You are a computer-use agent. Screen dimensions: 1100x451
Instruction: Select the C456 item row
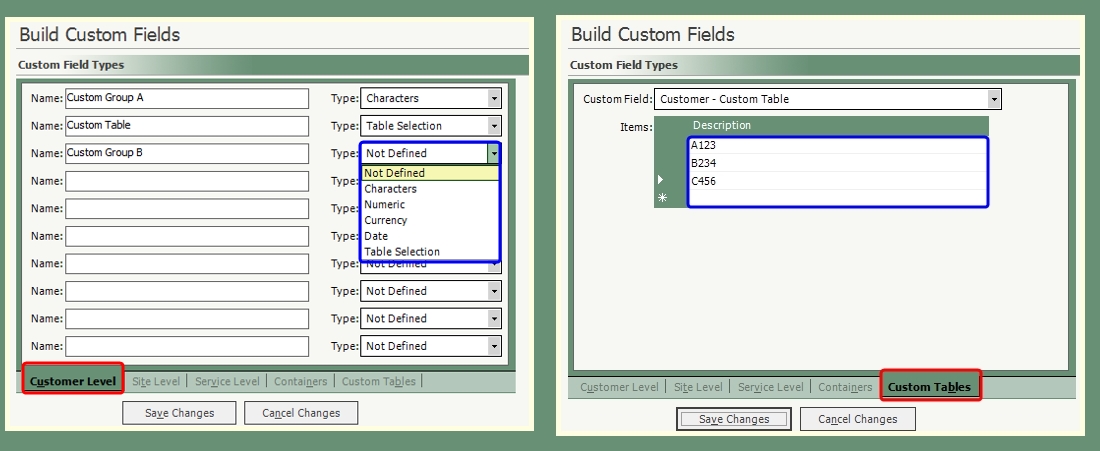(838, 181)
